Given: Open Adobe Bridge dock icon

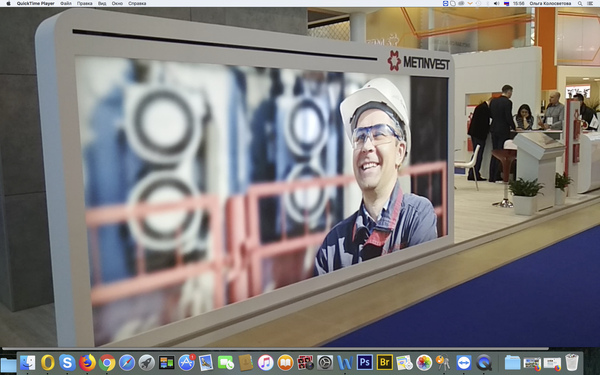Looking at the screenshot, I should coord(385,362).
